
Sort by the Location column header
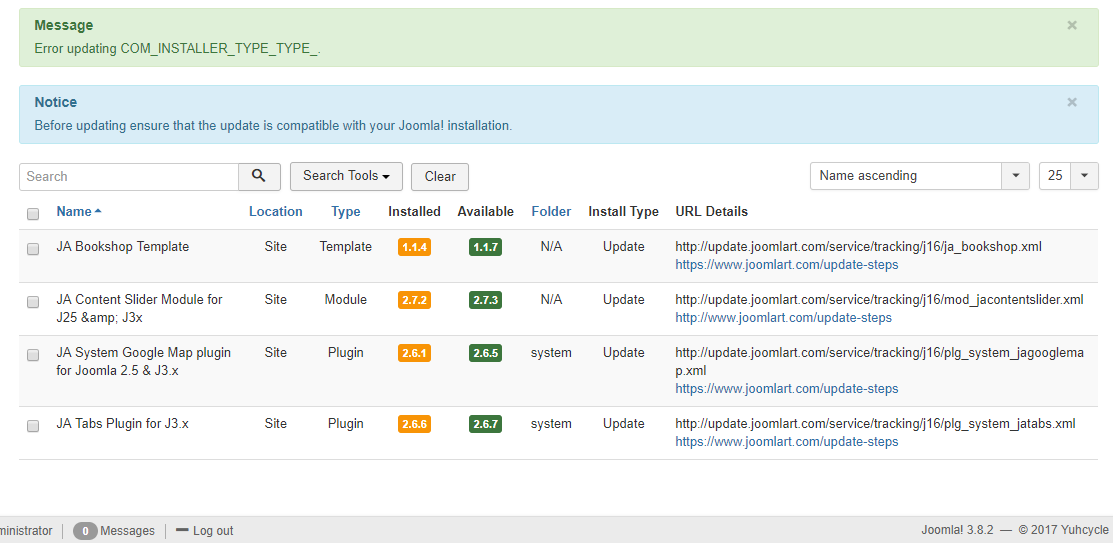(x=275, y=212)
